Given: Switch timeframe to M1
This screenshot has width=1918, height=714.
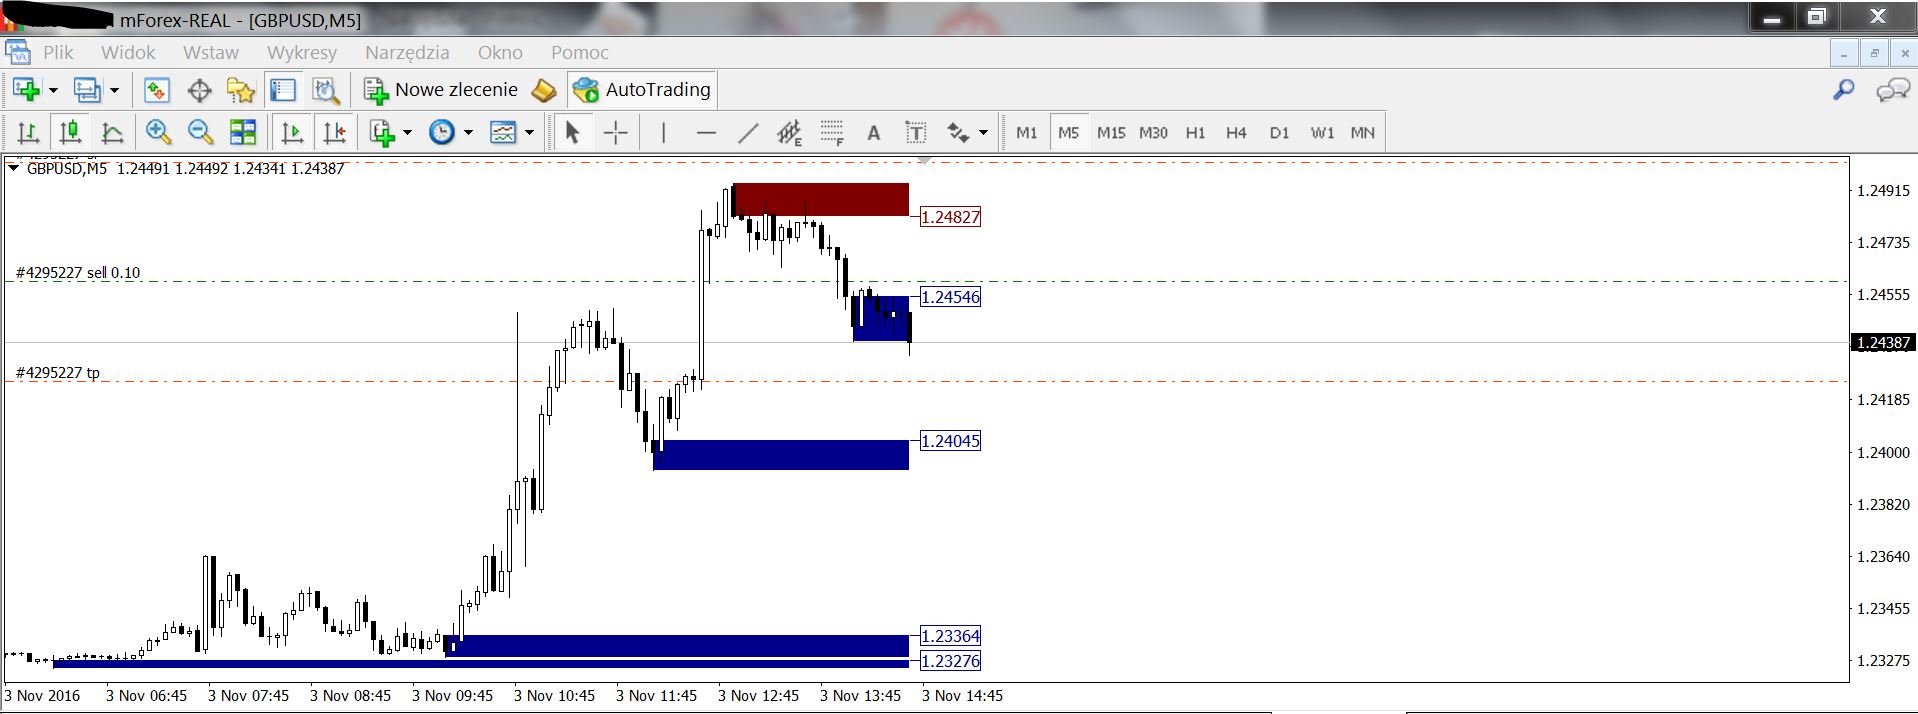Looking at the screenshot, I should tap(1027, 132).
